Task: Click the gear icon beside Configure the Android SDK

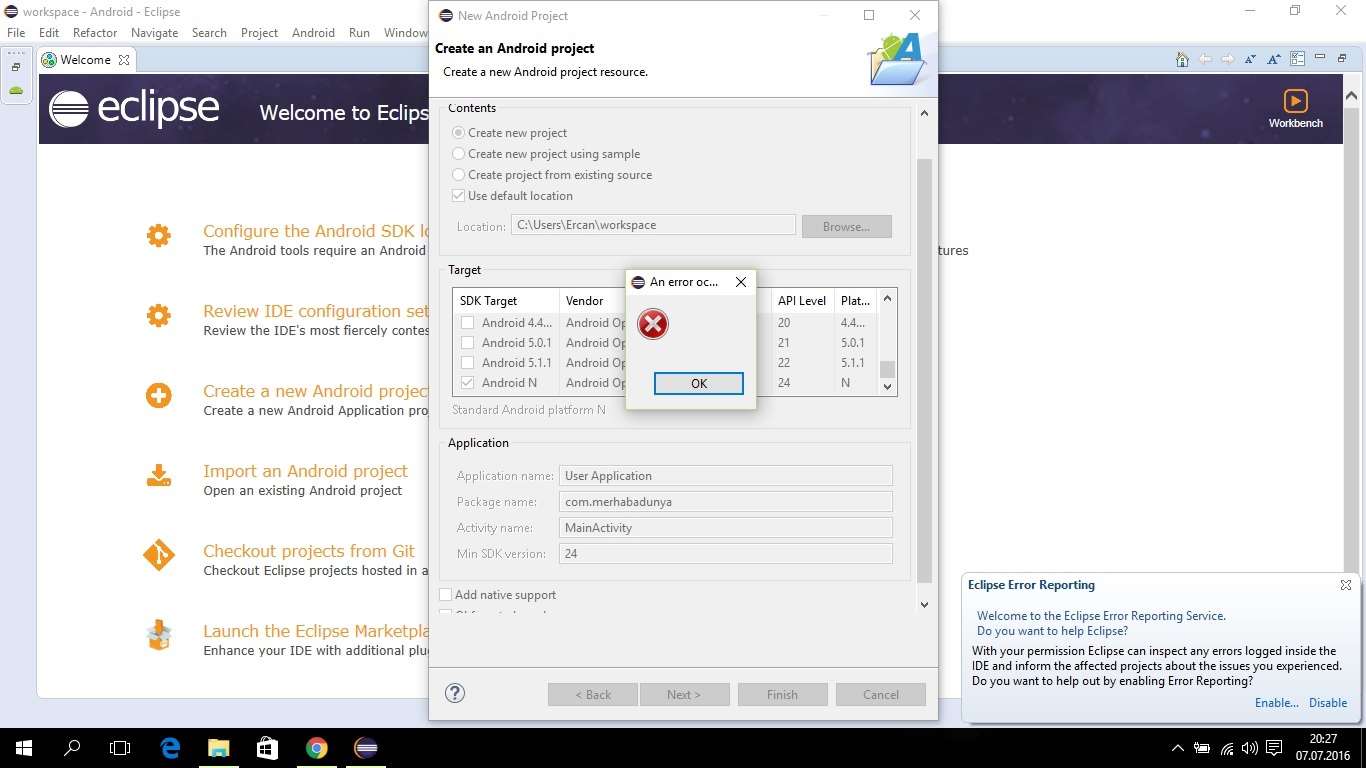Action: point(158,235)
